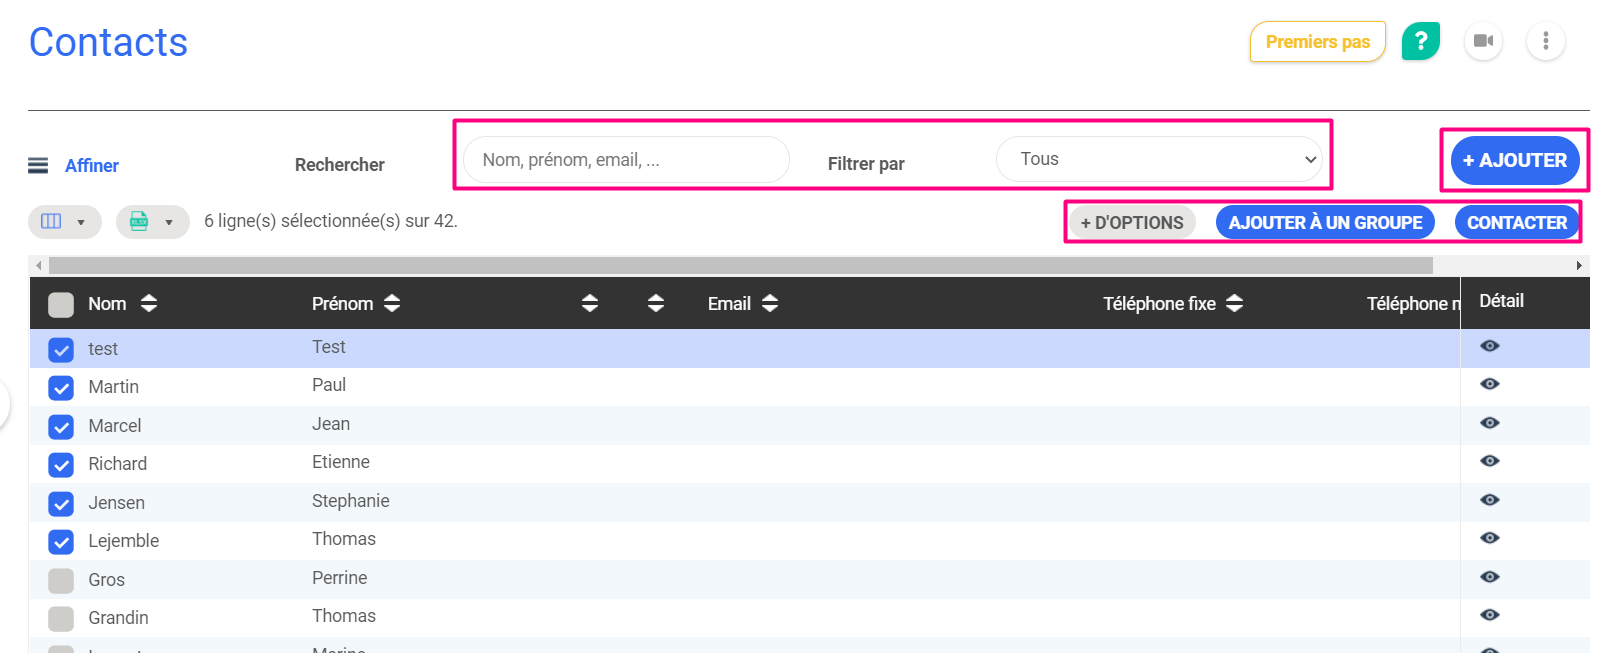This screenshot has width=1616, height=653.
Task: Open the spreadsheet export dropdown
Action: [152, 222]
